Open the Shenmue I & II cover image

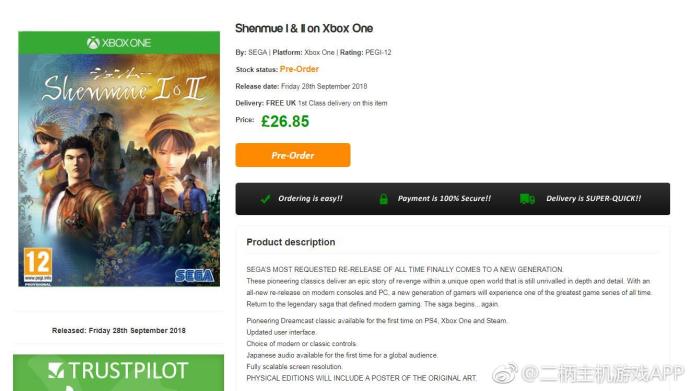[119, 159]
